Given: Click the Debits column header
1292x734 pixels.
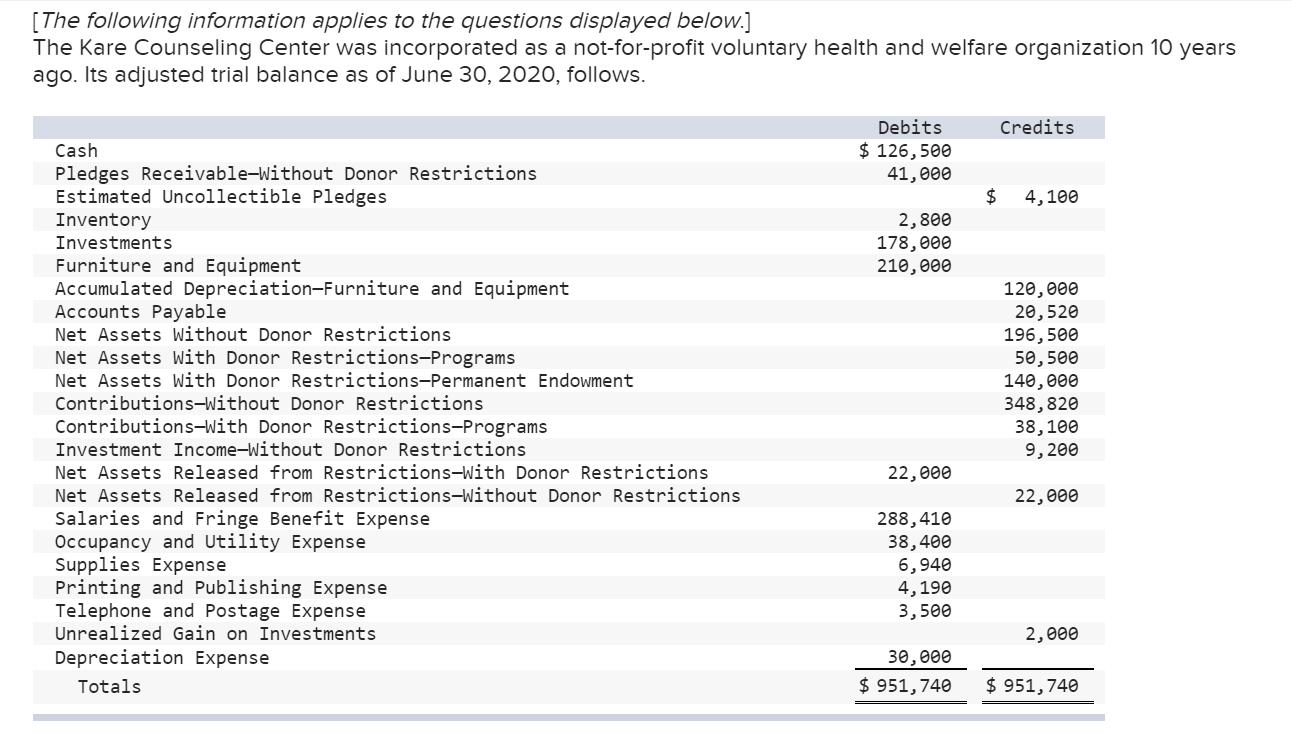Looking at the screenshot, I should [909, 128].
